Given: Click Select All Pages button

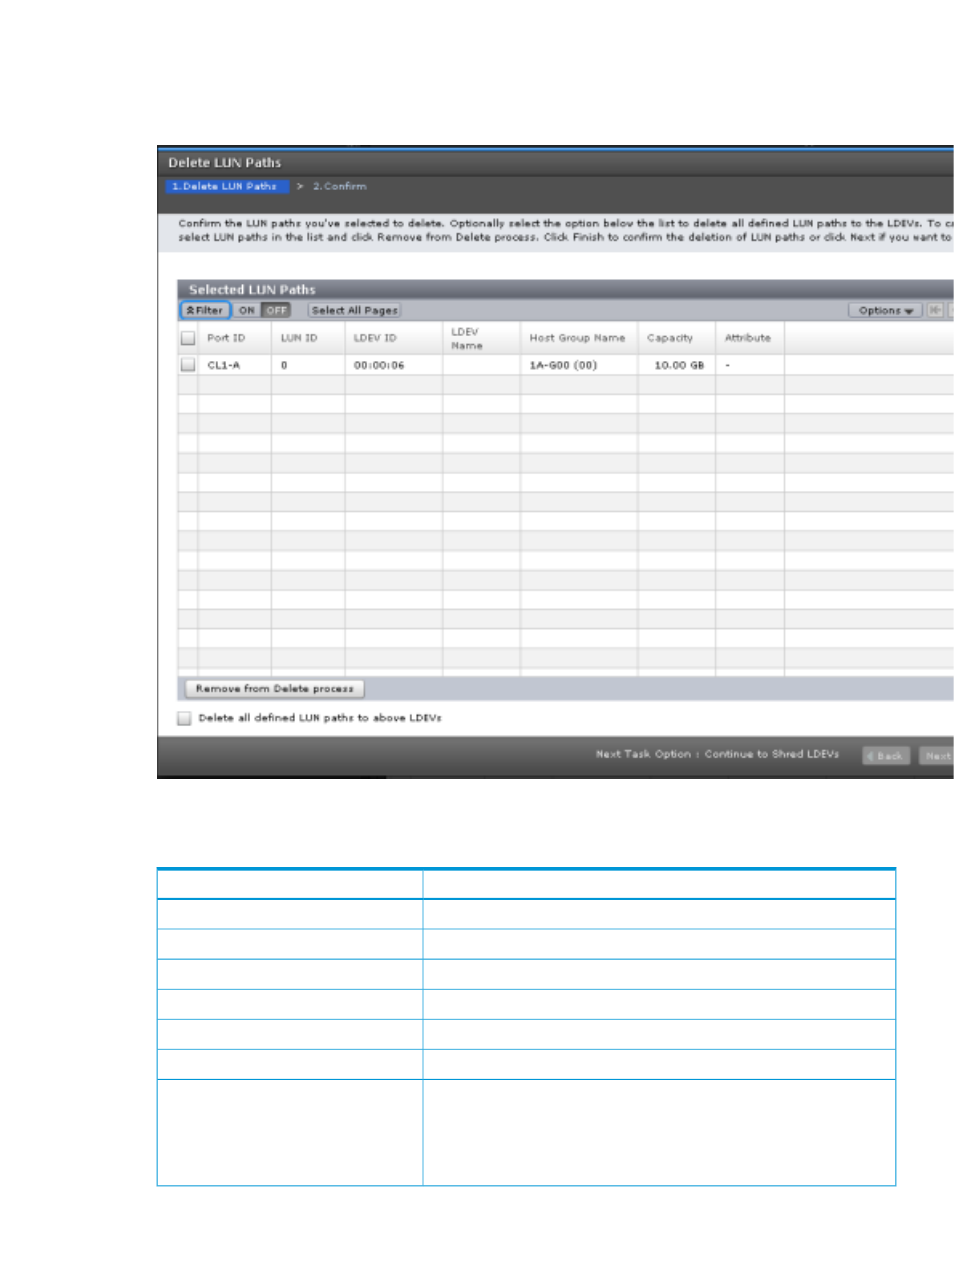Looking at the screenshot, I should (354, 311).
